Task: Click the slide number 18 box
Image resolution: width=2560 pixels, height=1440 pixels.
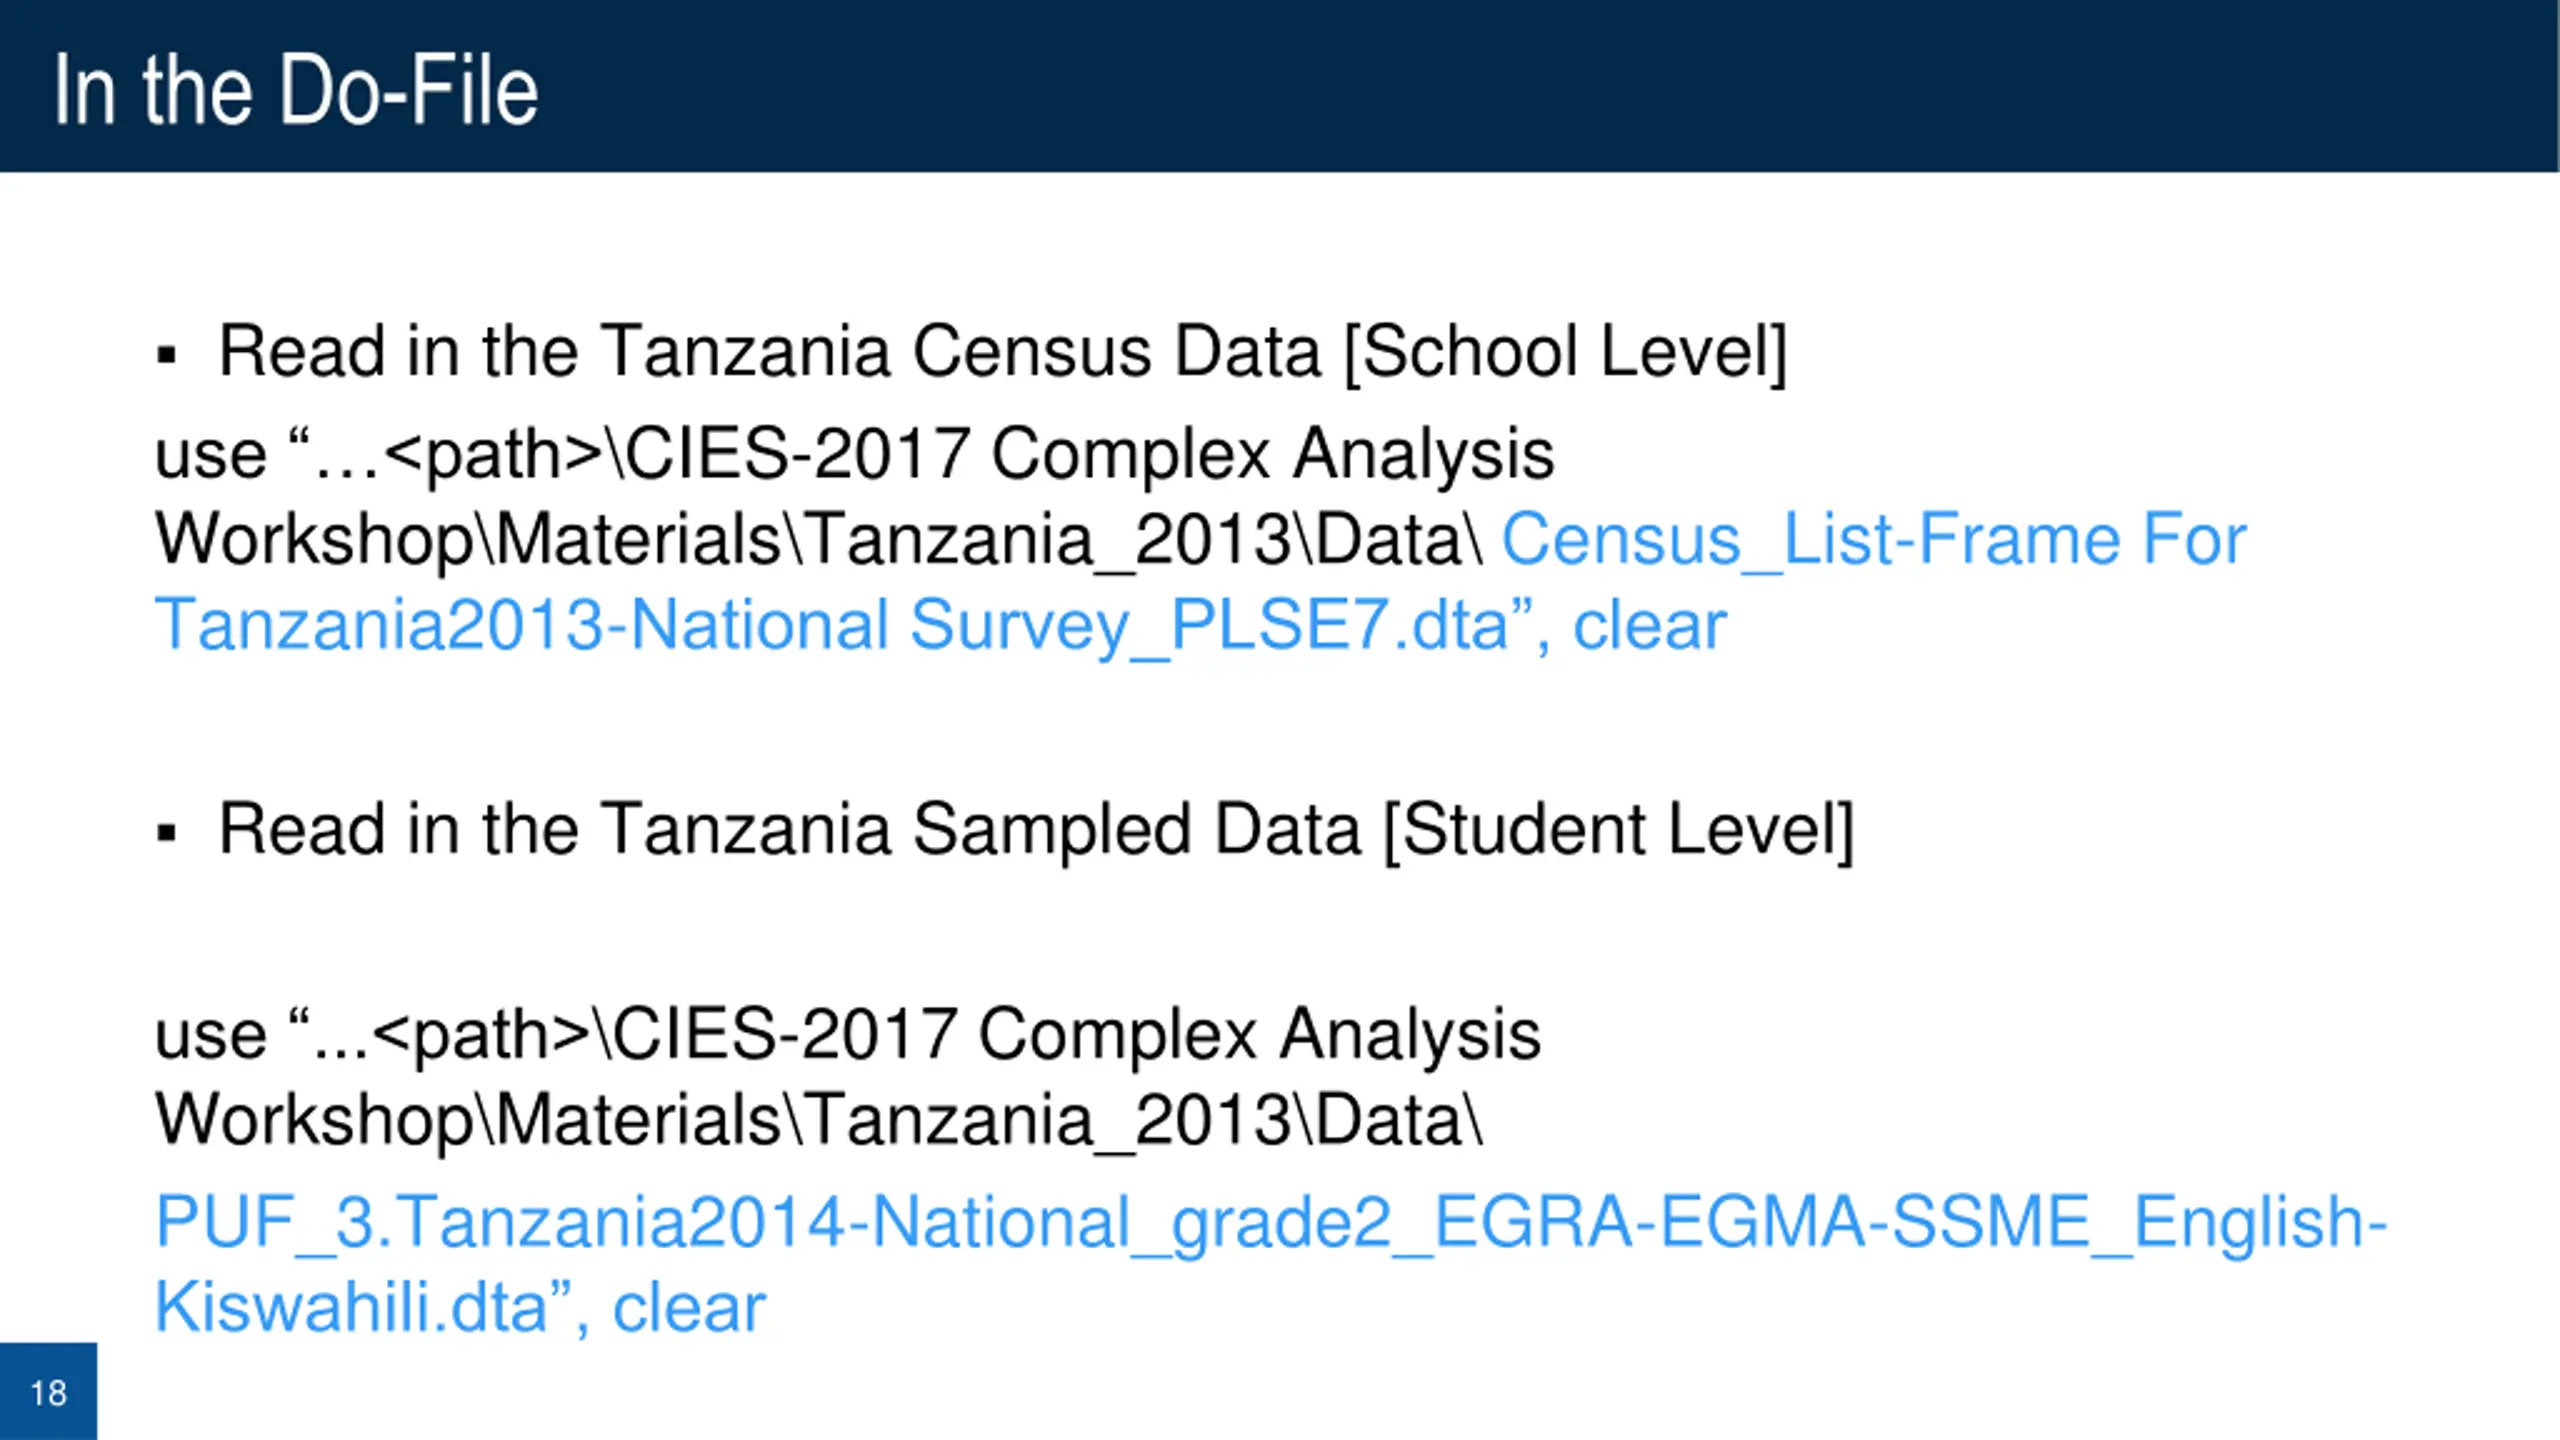Action: [x=48, y=1391]
